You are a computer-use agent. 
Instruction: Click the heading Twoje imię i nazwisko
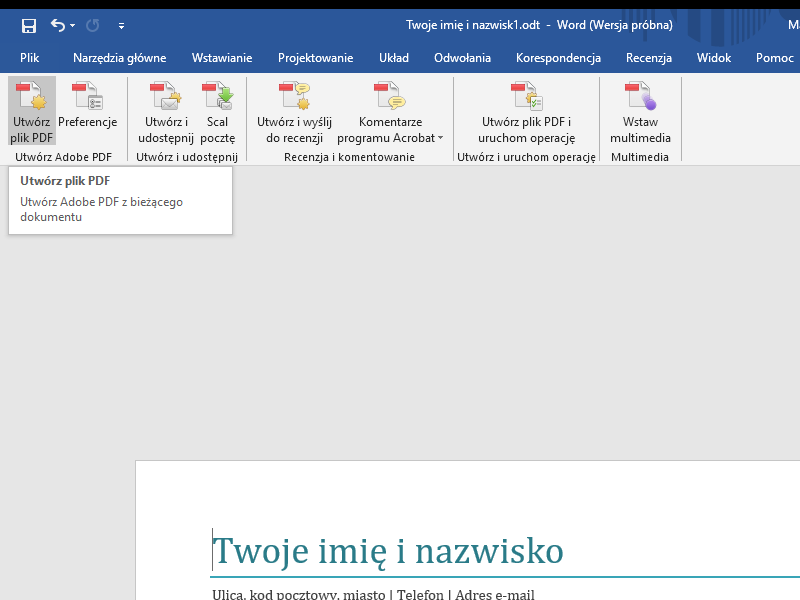388,551
